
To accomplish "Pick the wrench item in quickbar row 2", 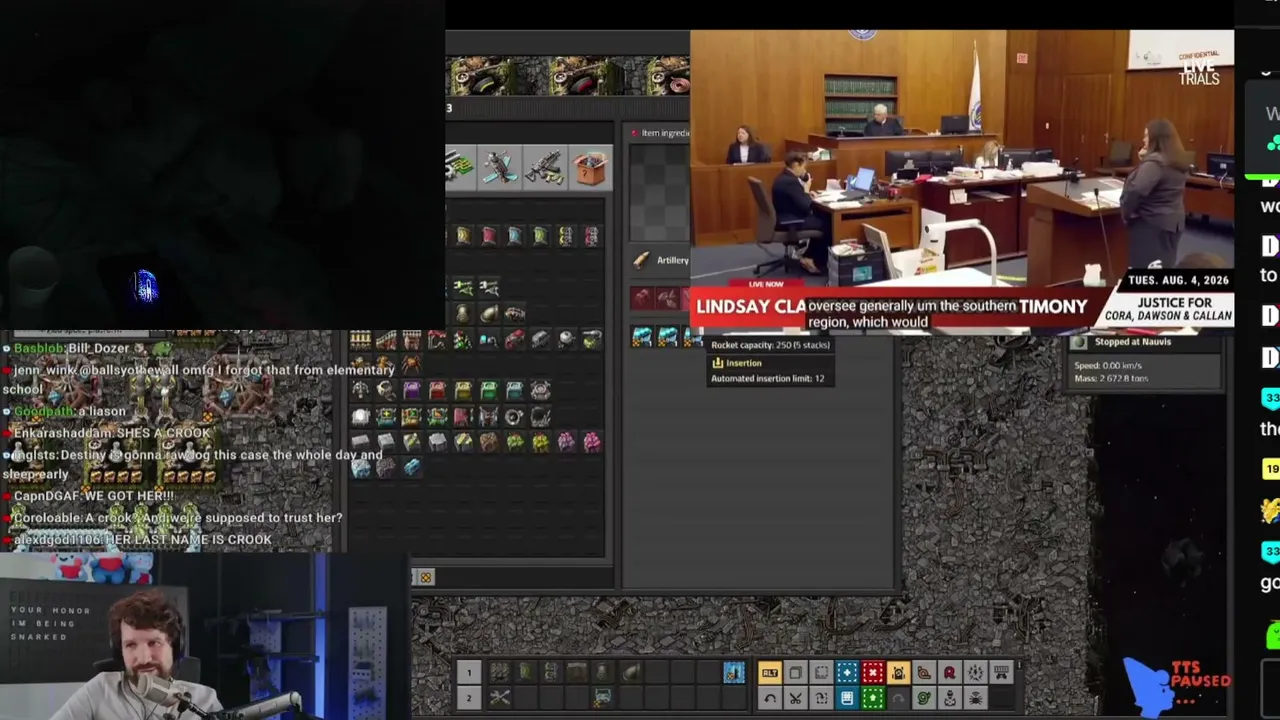I will click(x=499, y=698).
